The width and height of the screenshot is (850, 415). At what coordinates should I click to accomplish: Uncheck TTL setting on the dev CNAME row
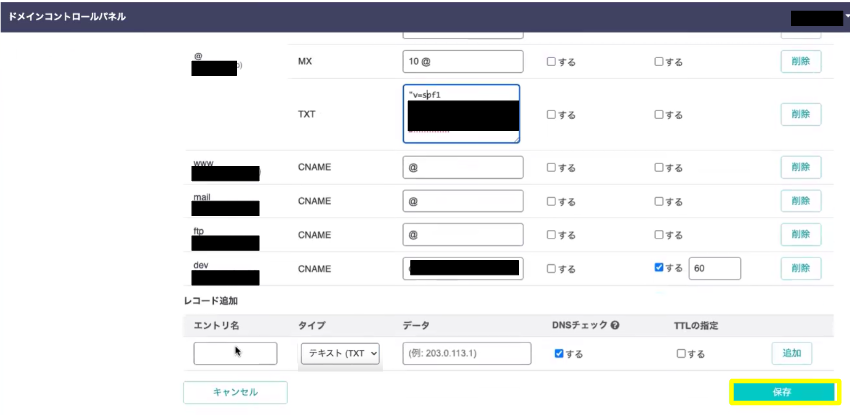[x=660, y=268]
